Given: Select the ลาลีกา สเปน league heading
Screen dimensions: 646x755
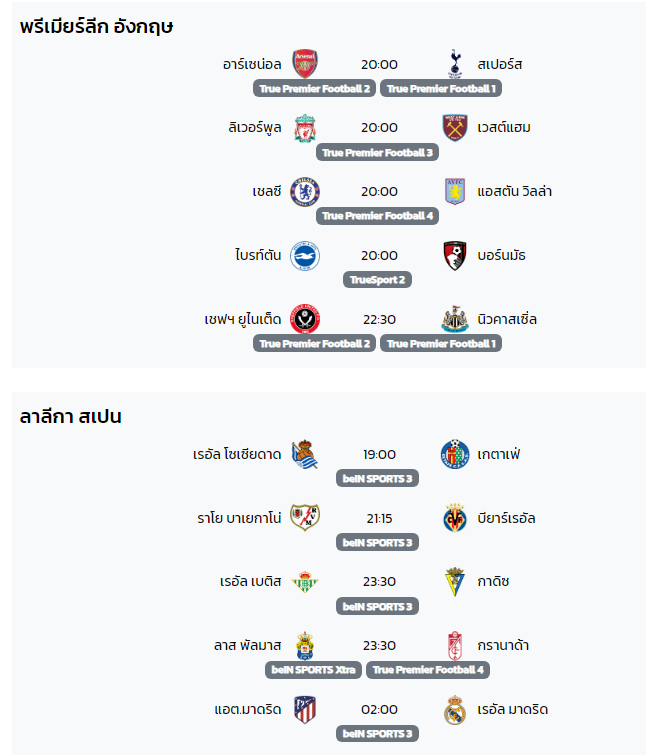Looking at the screenshot, I should 71,417.
